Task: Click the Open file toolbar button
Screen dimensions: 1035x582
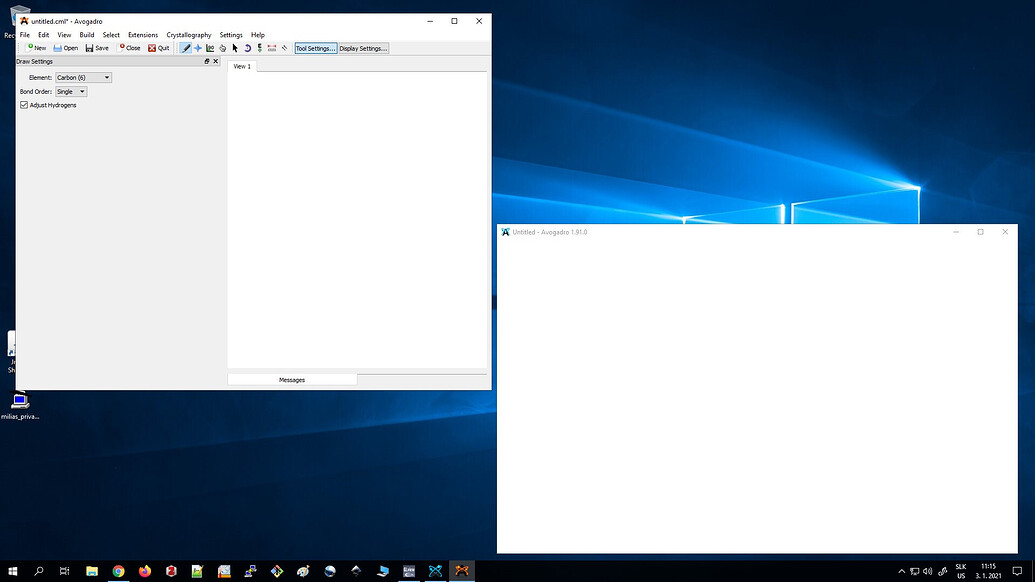Action: [66, 48]
